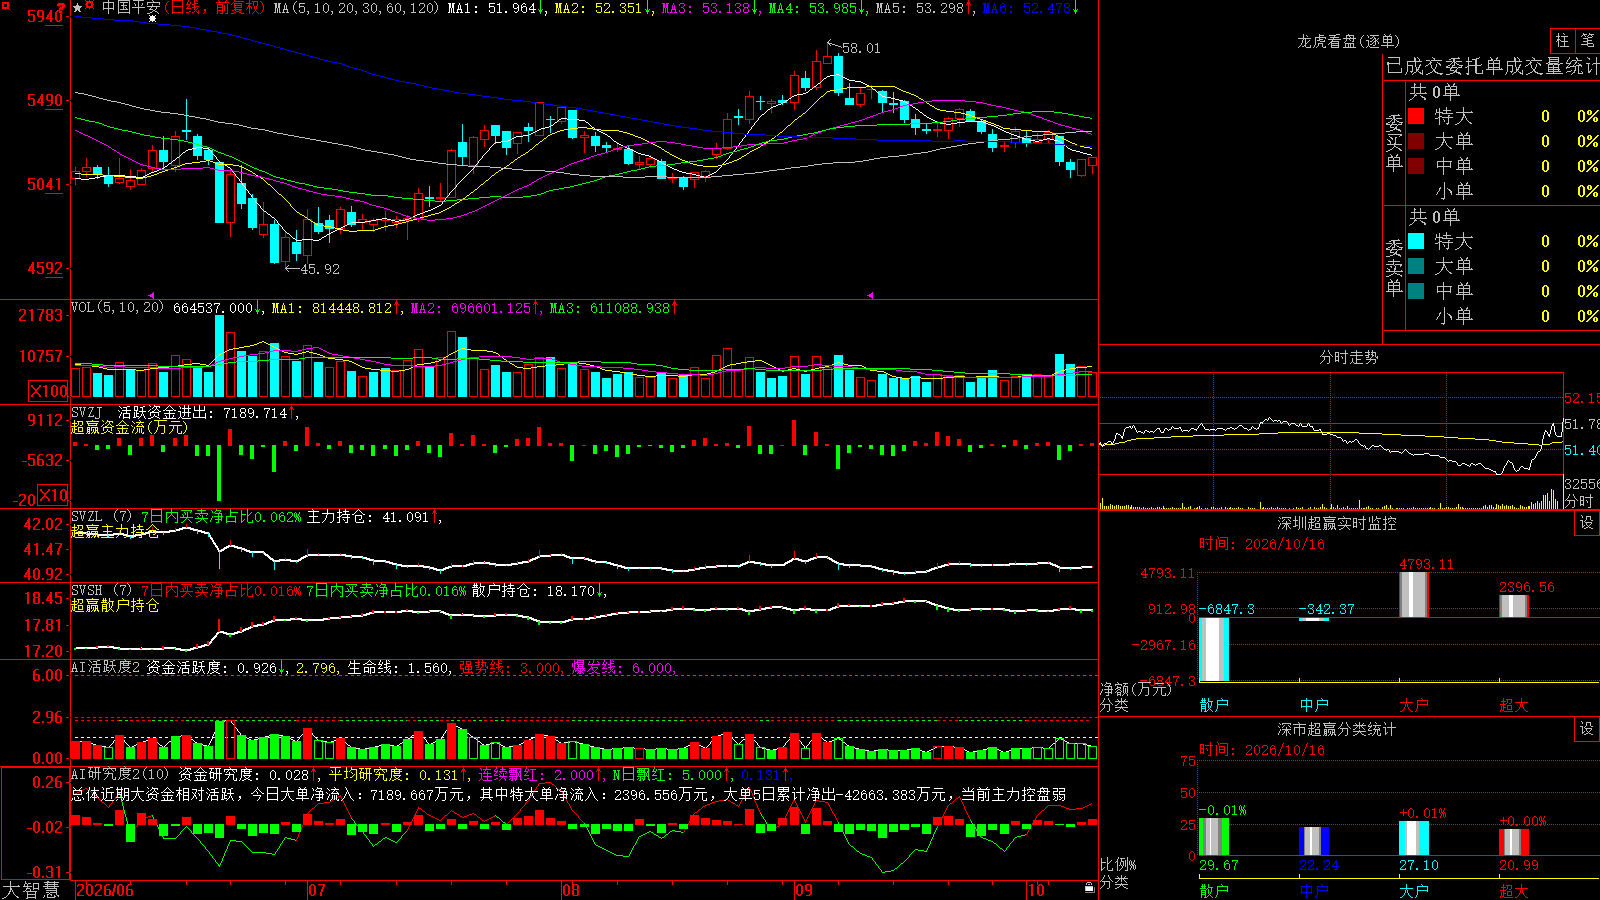Click the 29.67 散户 ratio bar in 分类统计
Screen dimensions: 1600x900
click(x=1214, y=837)
